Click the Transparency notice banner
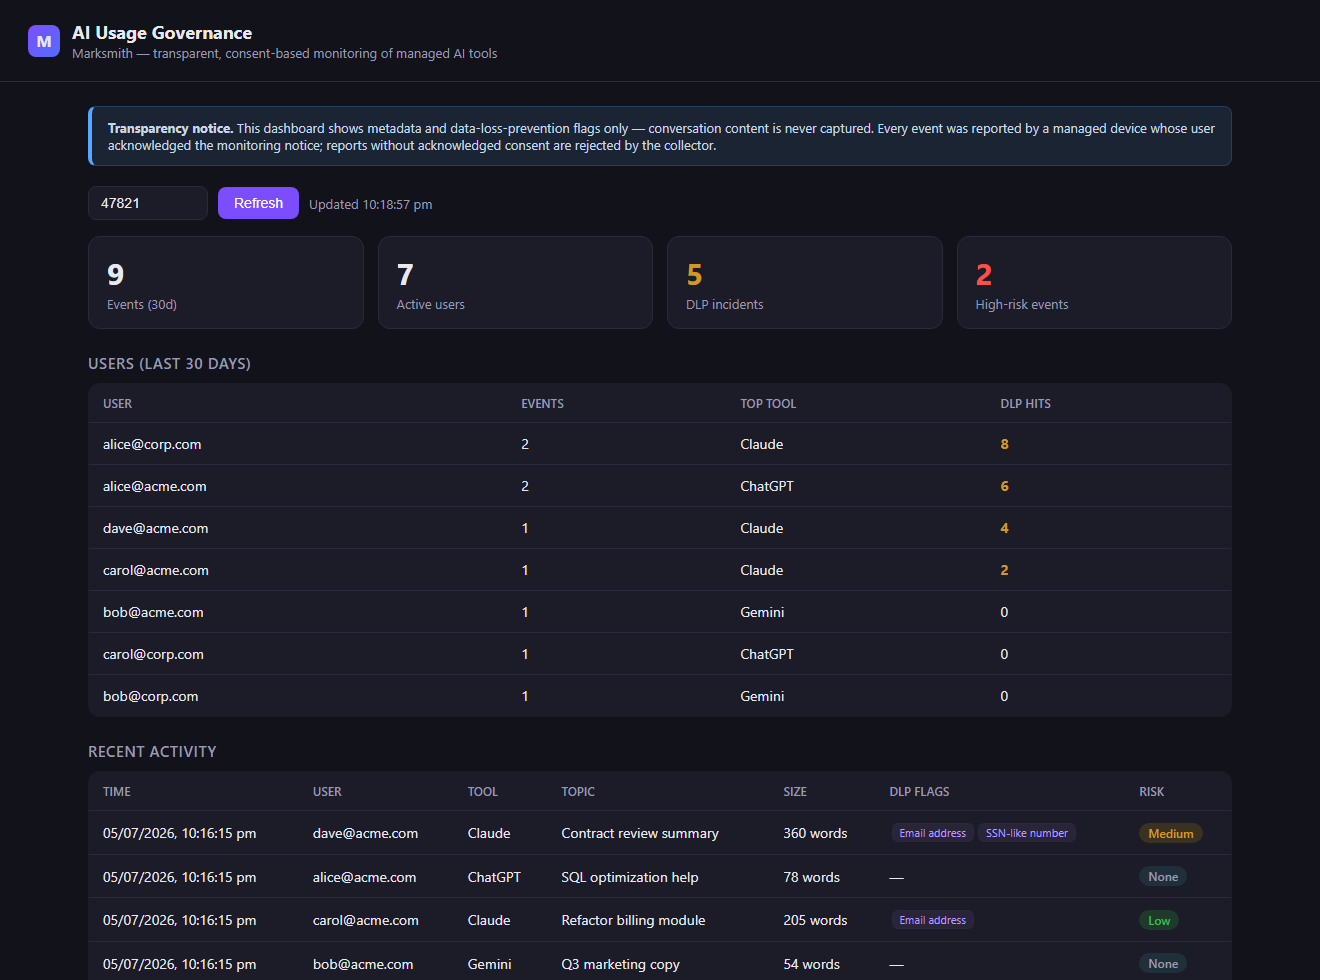This screenshot has height=980, width=1320. click(x=660, y=136)
